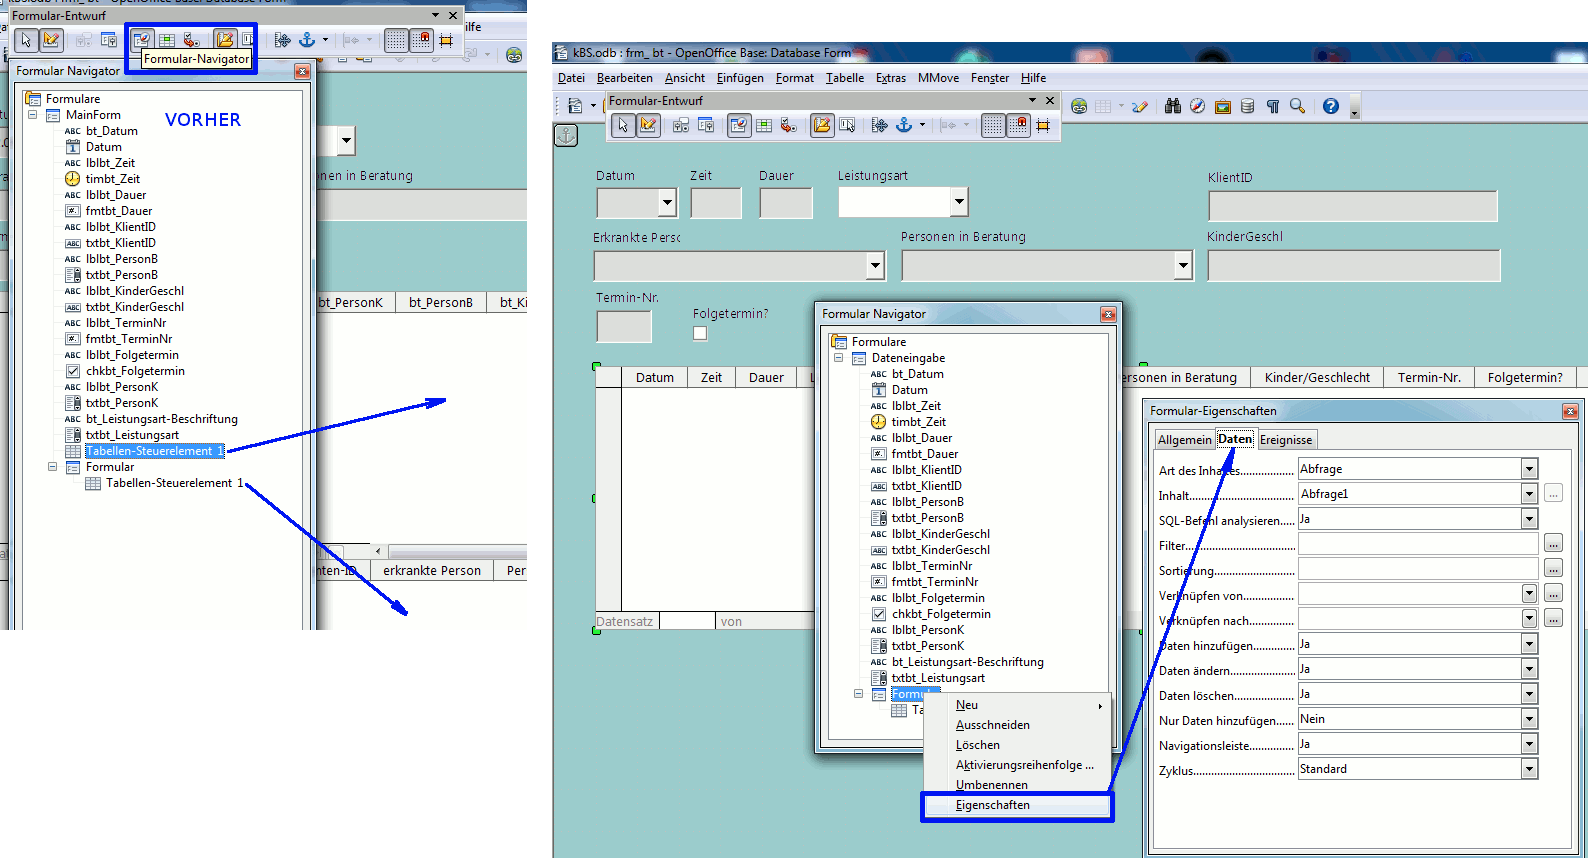Click the data sources cylinder icon
Screen dimensions: 1588x858
click(1247, 106)
